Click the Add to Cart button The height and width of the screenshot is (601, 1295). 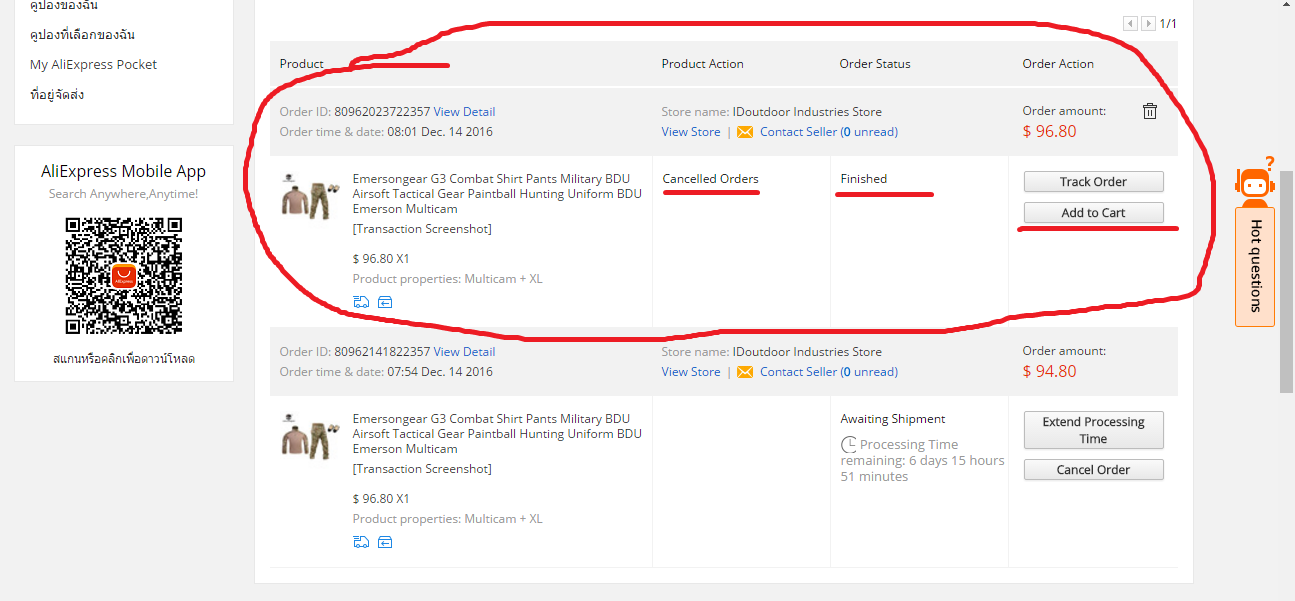point(1093,213)
